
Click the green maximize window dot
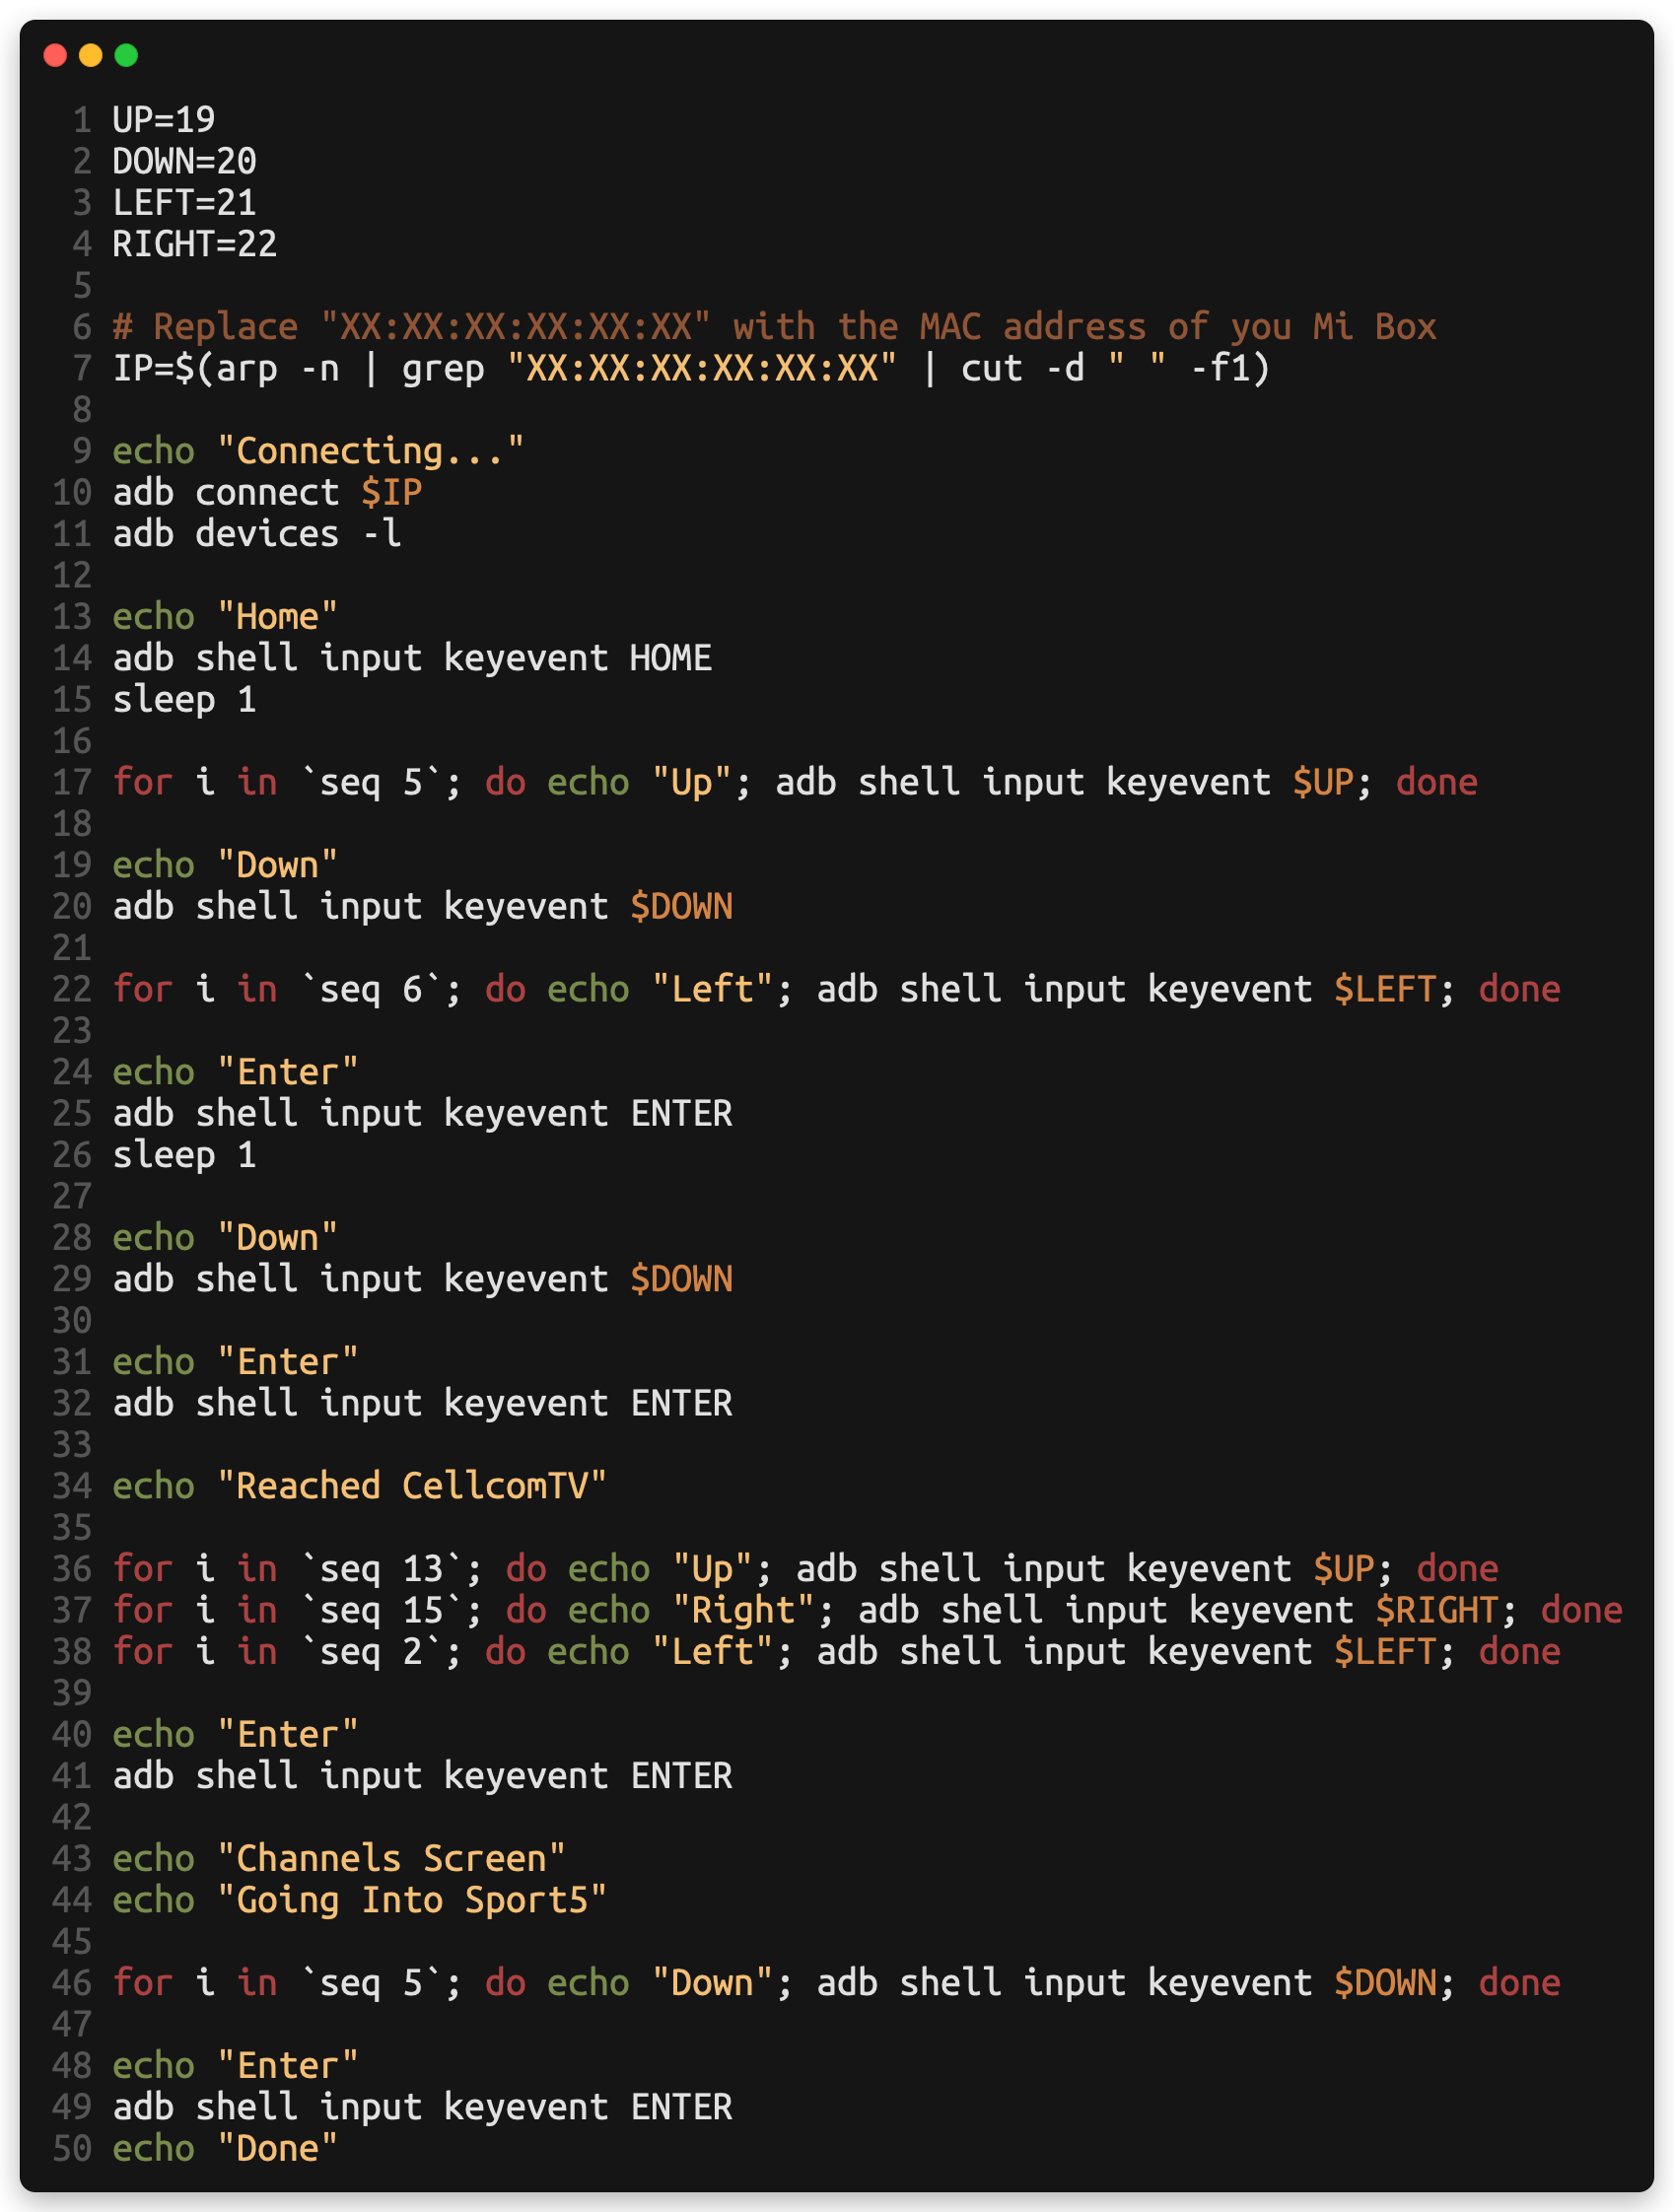click(126, 55)
